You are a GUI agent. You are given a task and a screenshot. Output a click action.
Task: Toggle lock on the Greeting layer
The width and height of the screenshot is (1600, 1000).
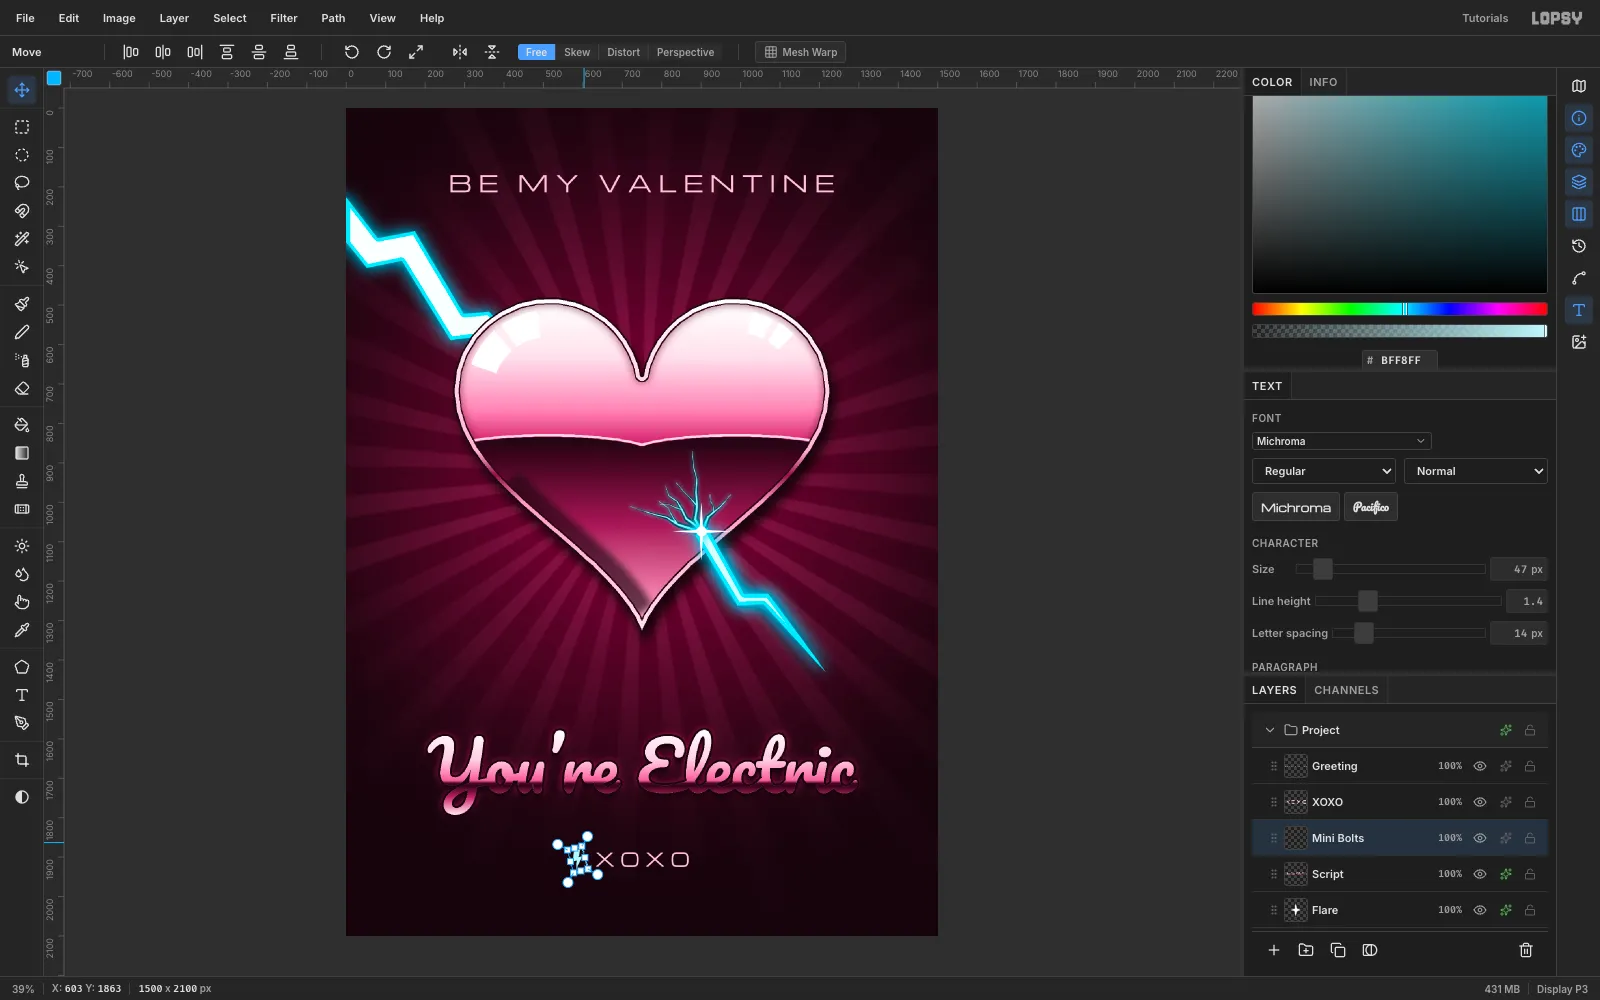click(1530, 766)
